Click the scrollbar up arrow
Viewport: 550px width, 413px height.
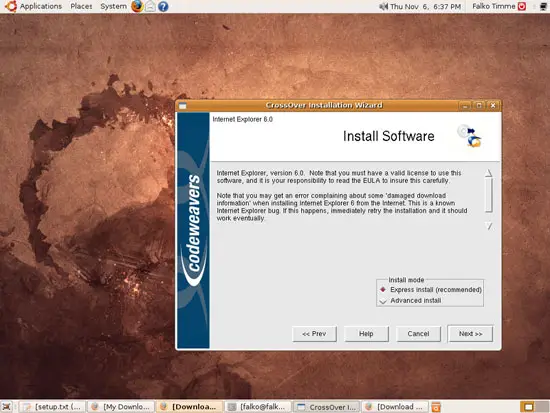(x=489, y=173)
